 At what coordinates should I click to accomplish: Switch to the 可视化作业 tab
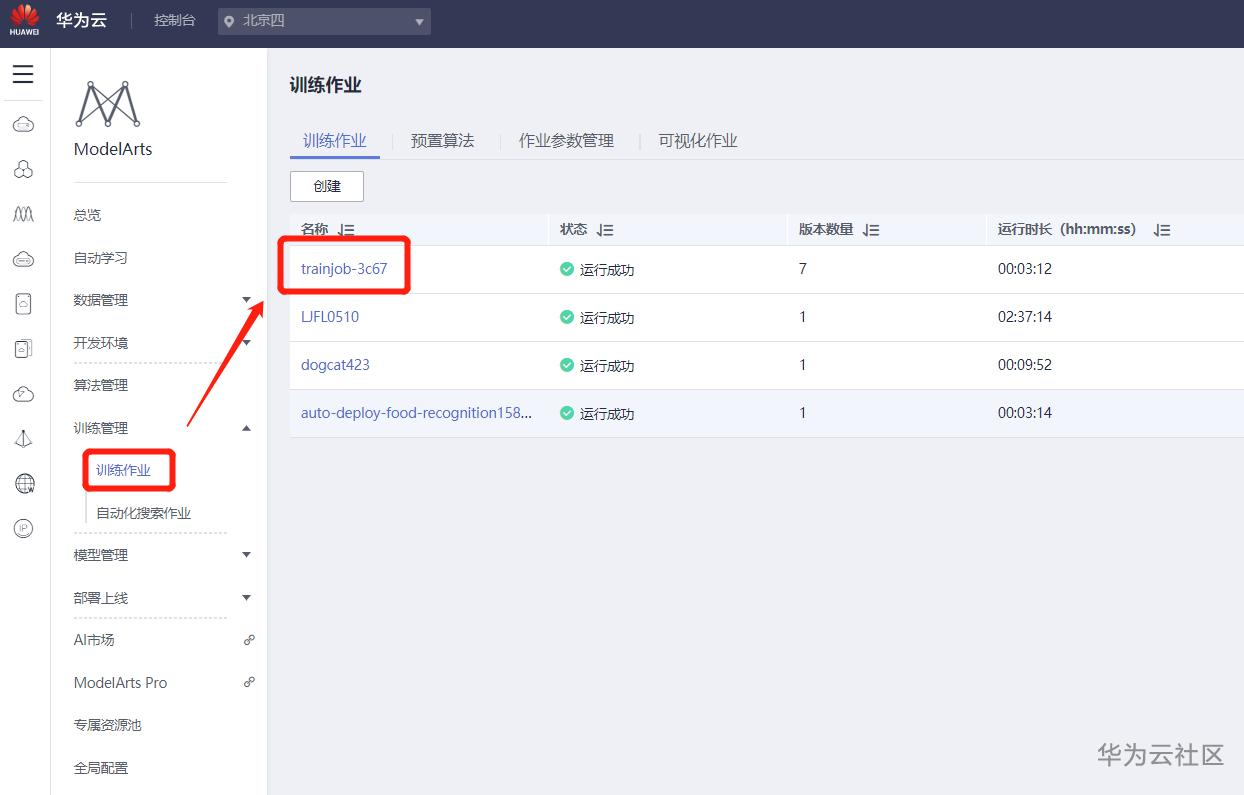(697, 141)
